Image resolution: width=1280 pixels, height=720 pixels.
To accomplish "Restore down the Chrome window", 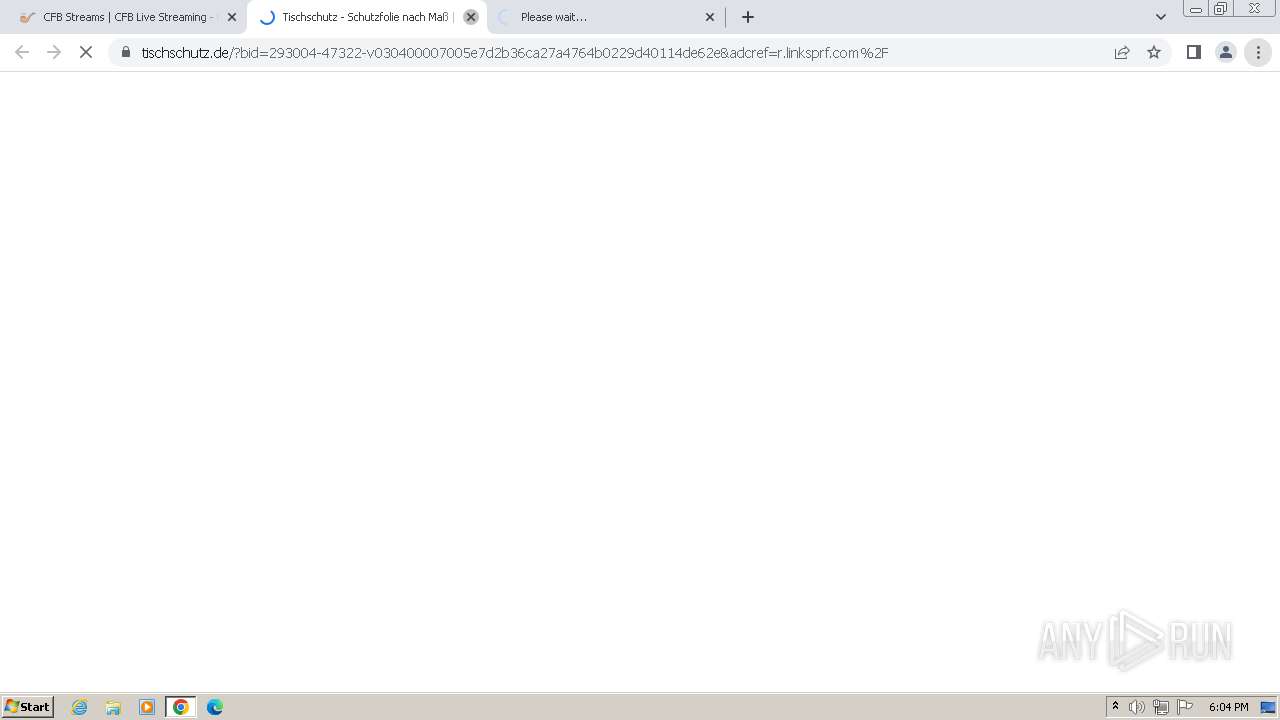I will (1221, 9).
